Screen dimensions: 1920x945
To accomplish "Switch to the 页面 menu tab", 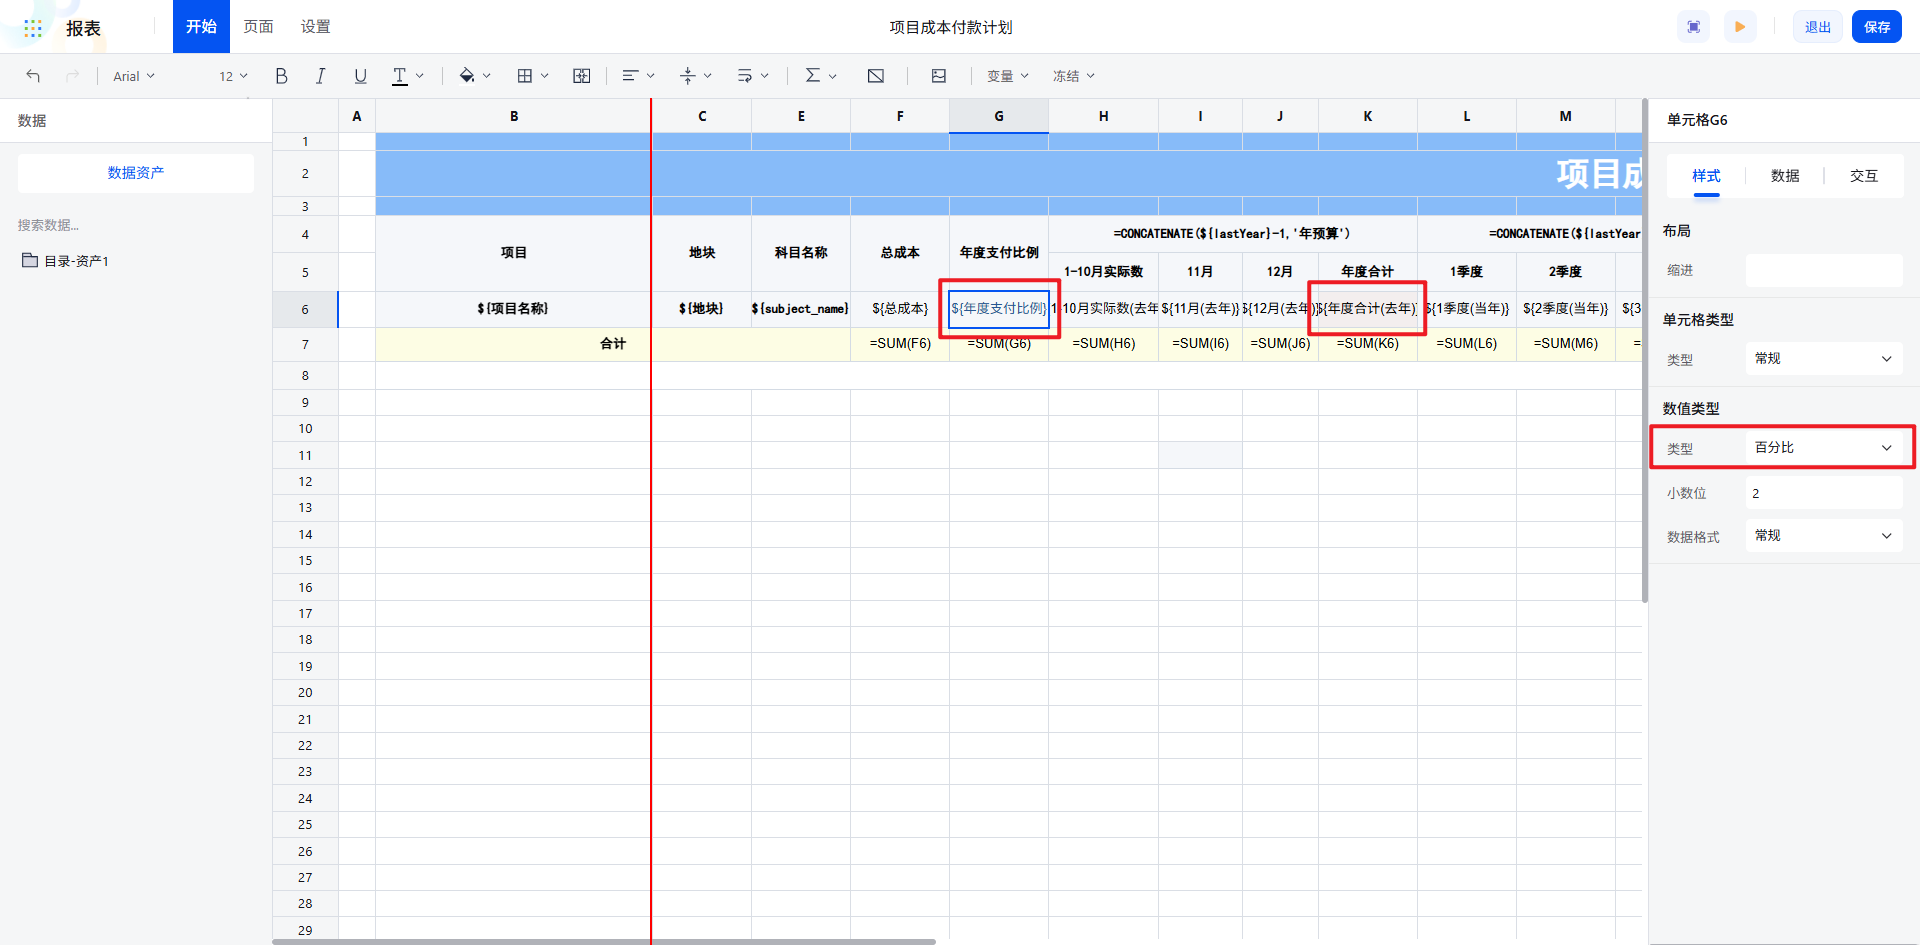I will coord(258,27).
